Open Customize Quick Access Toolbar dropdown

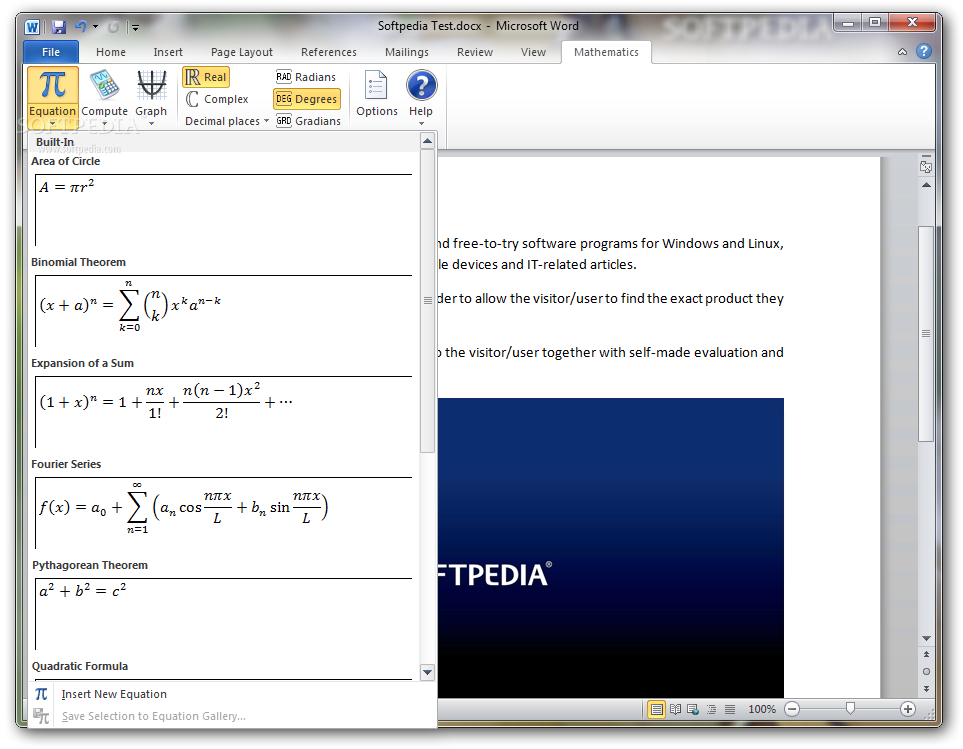[x=135, y=28]
